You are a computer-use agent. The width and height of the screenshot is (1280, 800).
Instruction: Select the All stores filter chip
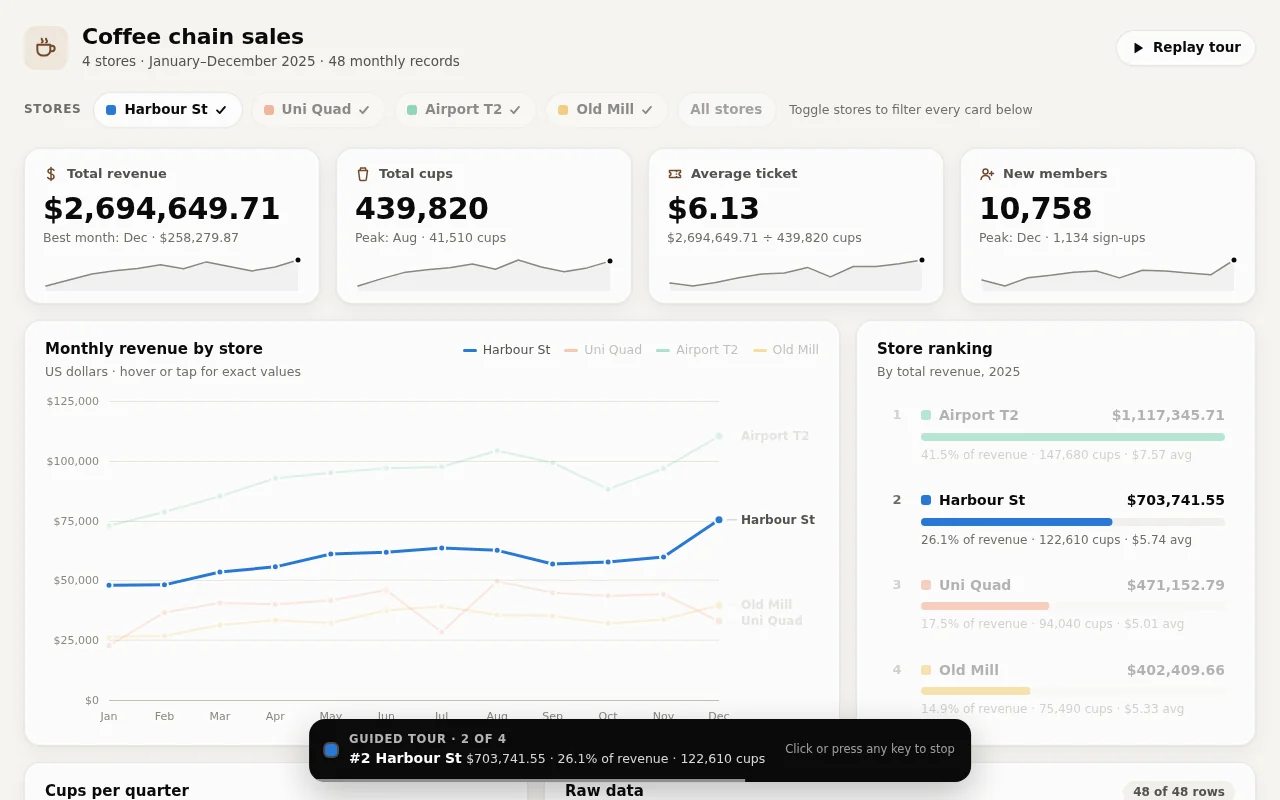point(726,110)
